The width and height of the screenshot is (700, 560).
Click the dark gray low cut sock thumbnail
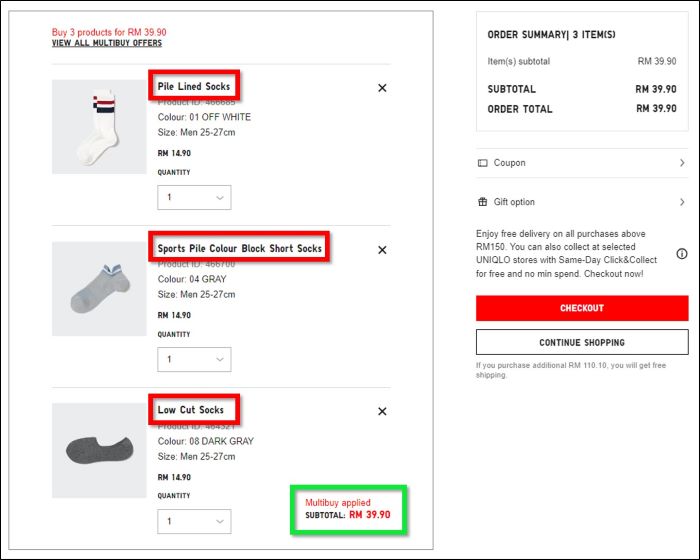99,451
